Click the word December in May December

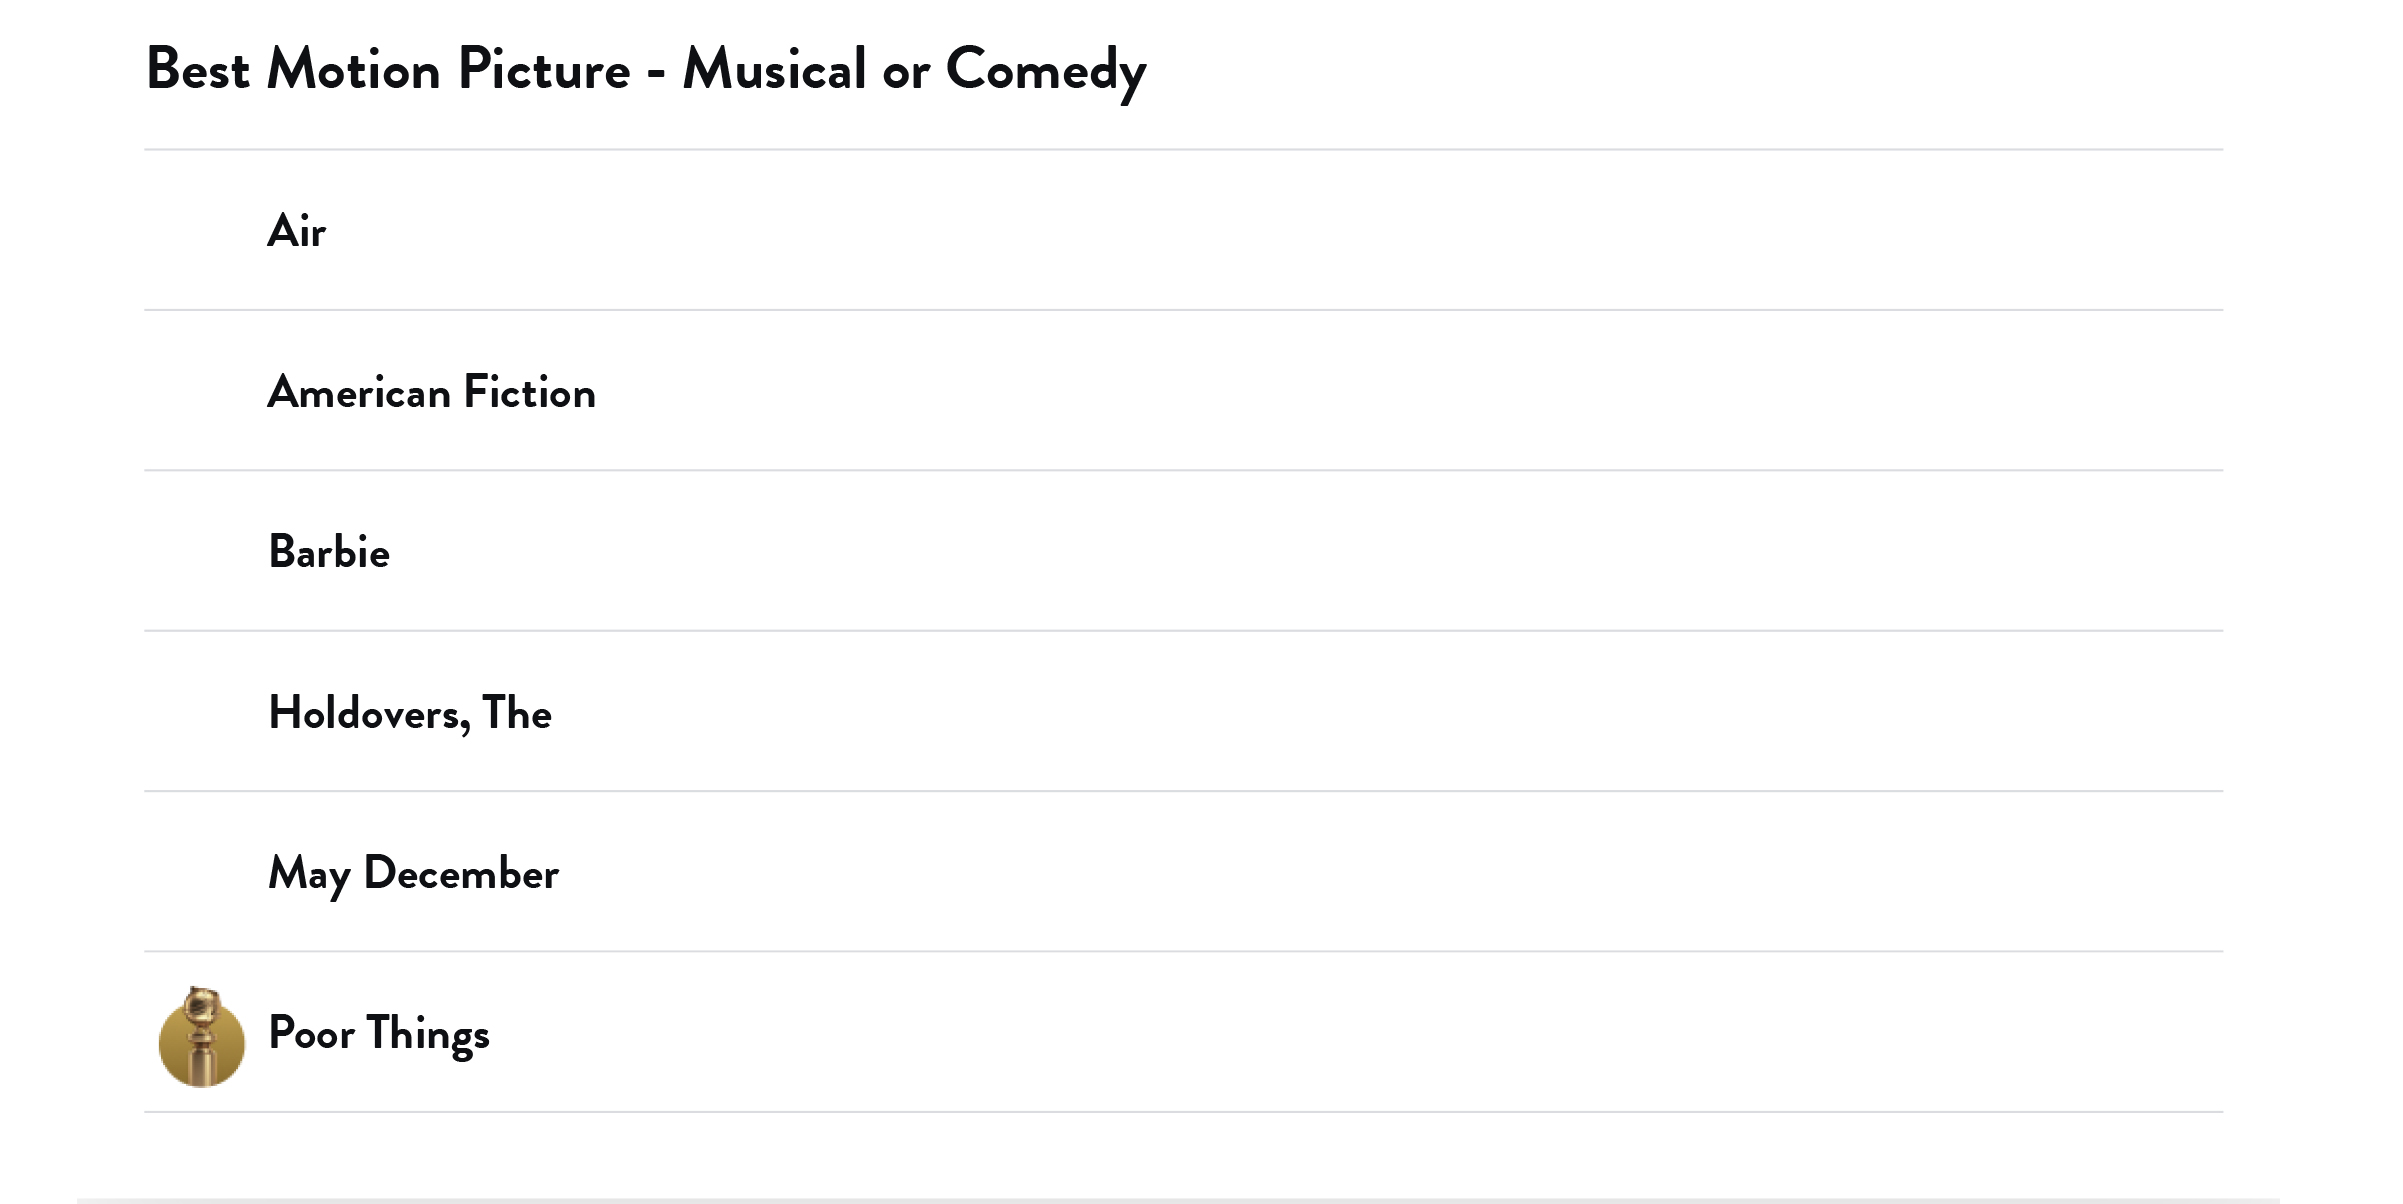click(x=461, y=873)
